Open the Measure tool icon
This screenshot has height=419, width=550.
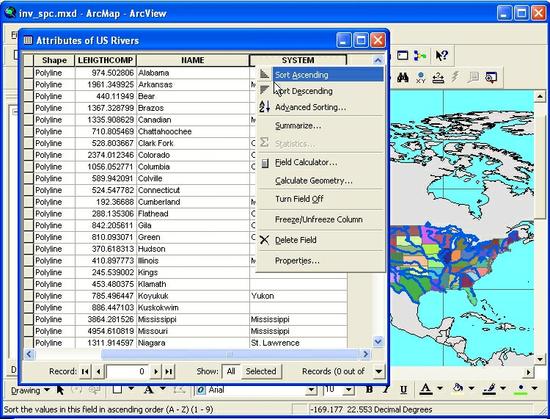tap(438, 77)
